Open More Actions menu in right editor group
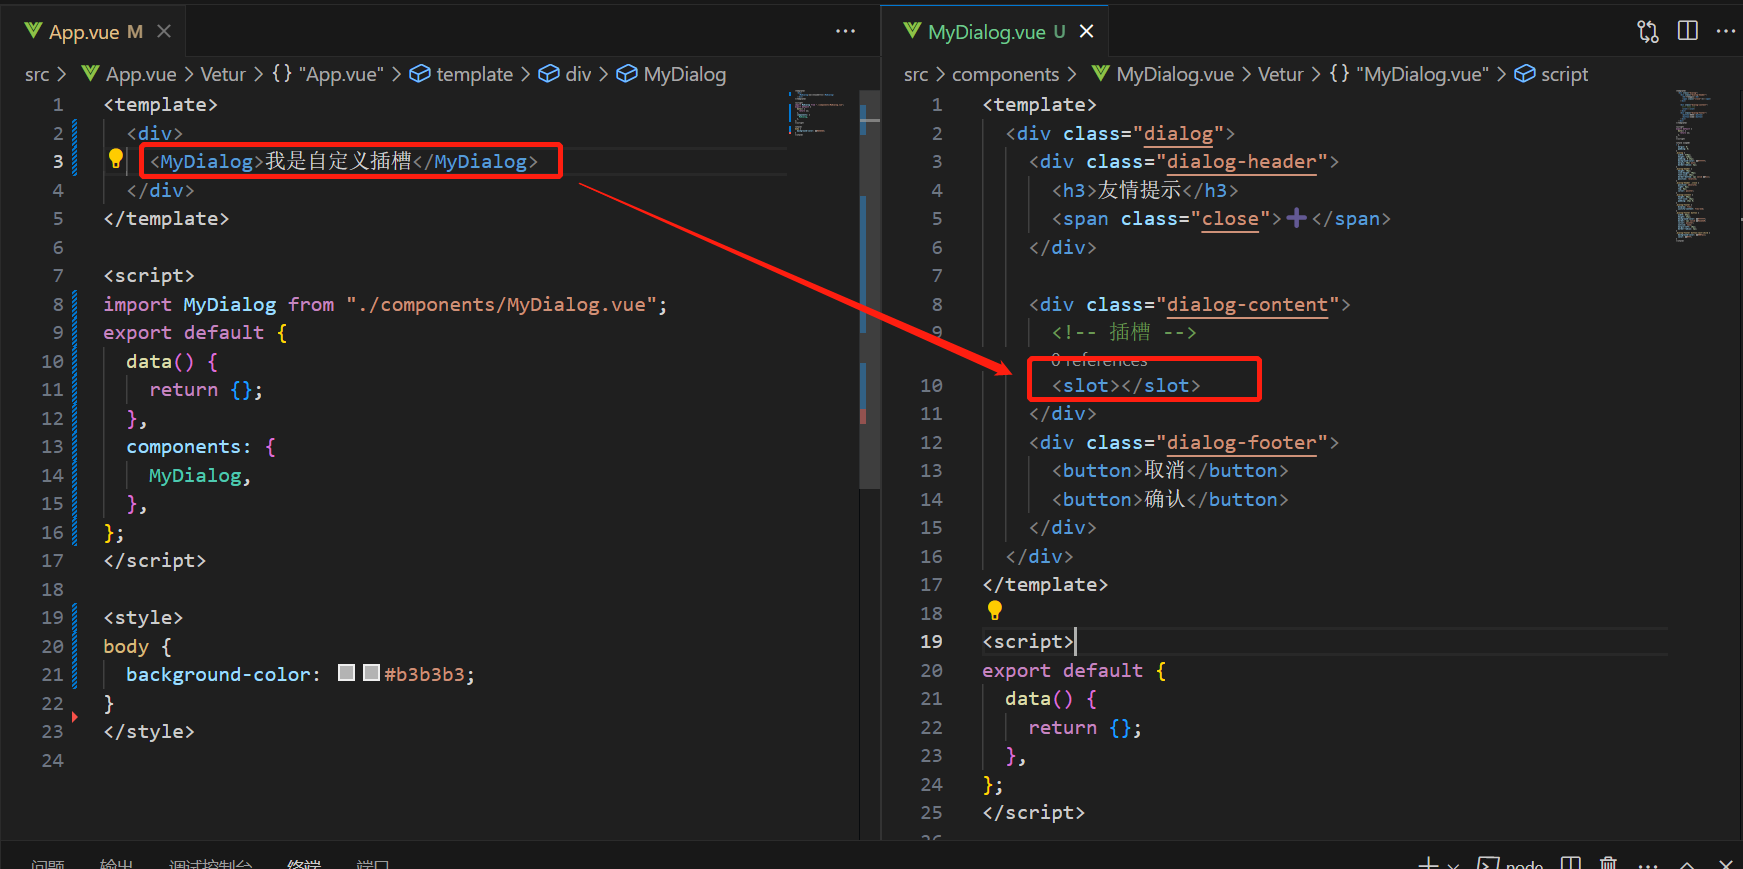 point(1726,31)
